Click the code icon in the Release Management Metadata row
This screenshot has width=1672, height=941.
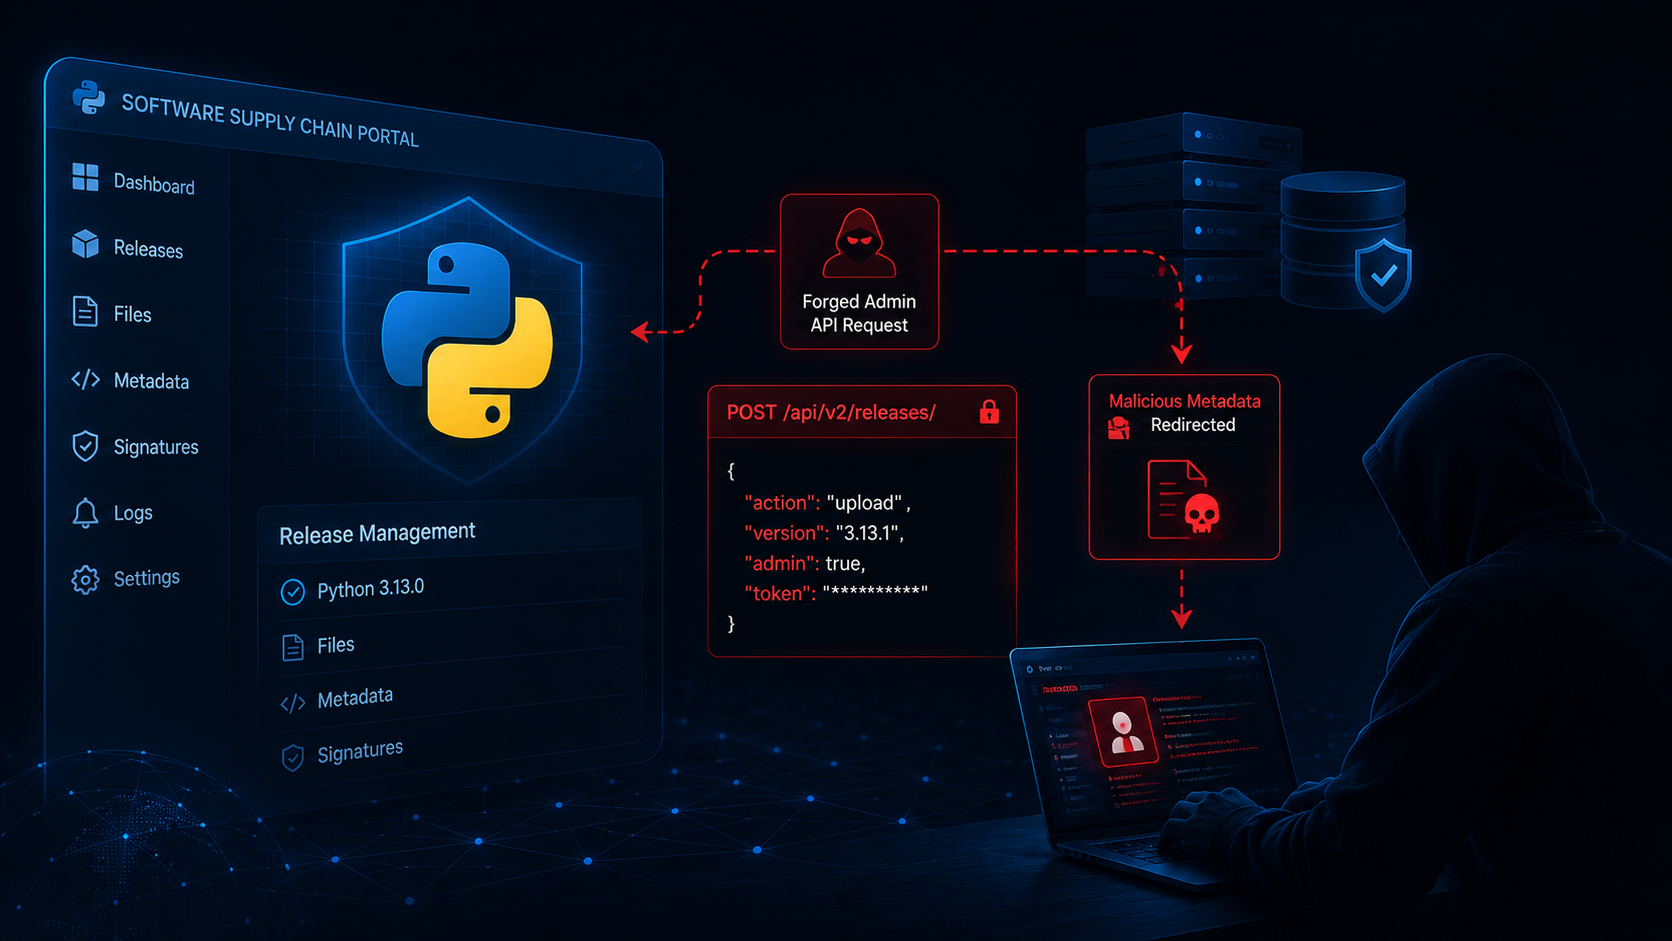(x=292, y=704)
